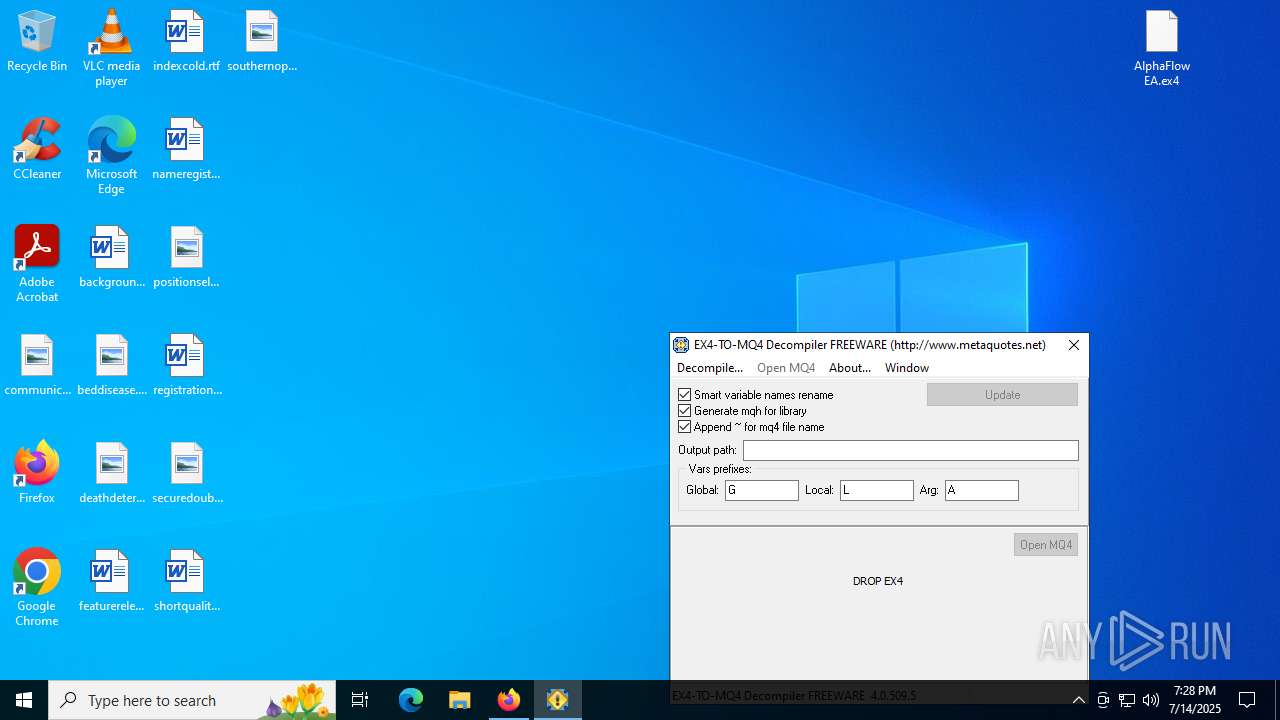
Task: Select the VLC media player shortcut
Action: (111, 48)
